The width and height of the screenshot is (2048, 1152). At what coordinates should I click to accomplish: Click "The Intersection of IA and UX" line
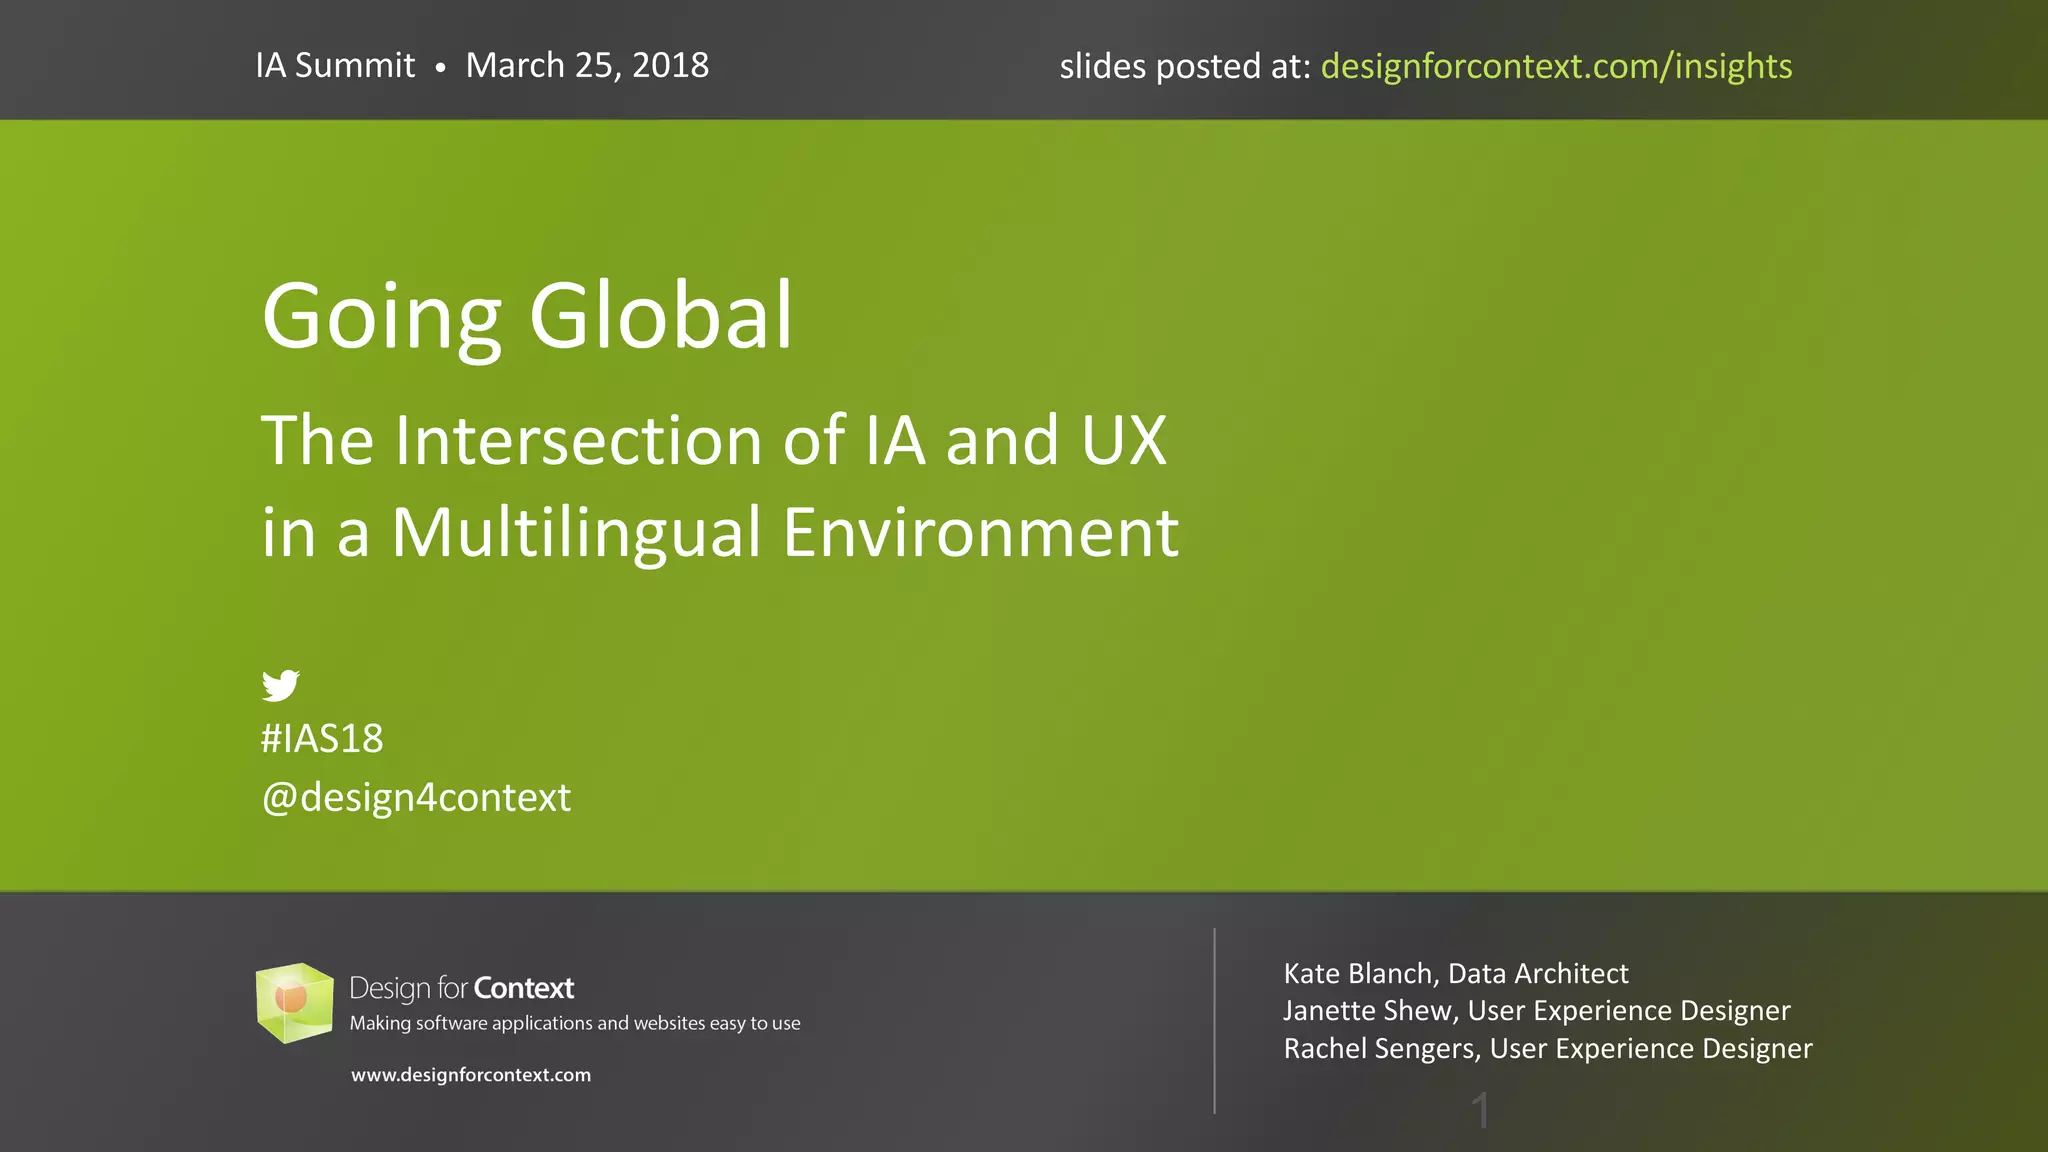pos(714,440)
